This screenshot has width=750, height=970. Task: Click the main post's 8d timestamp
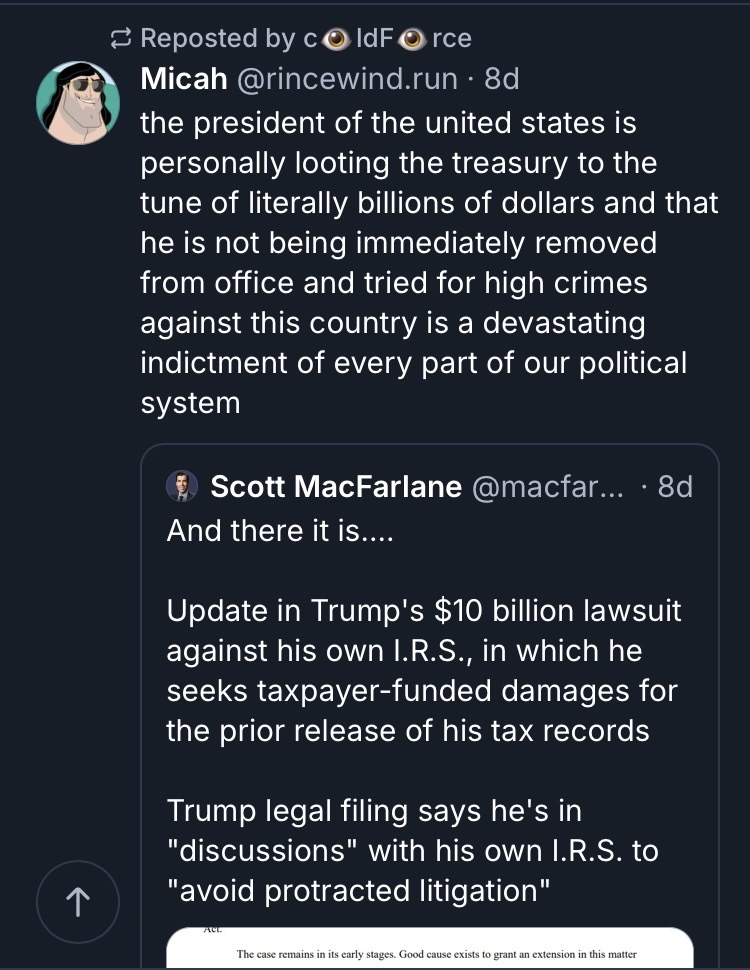[501, 79]
